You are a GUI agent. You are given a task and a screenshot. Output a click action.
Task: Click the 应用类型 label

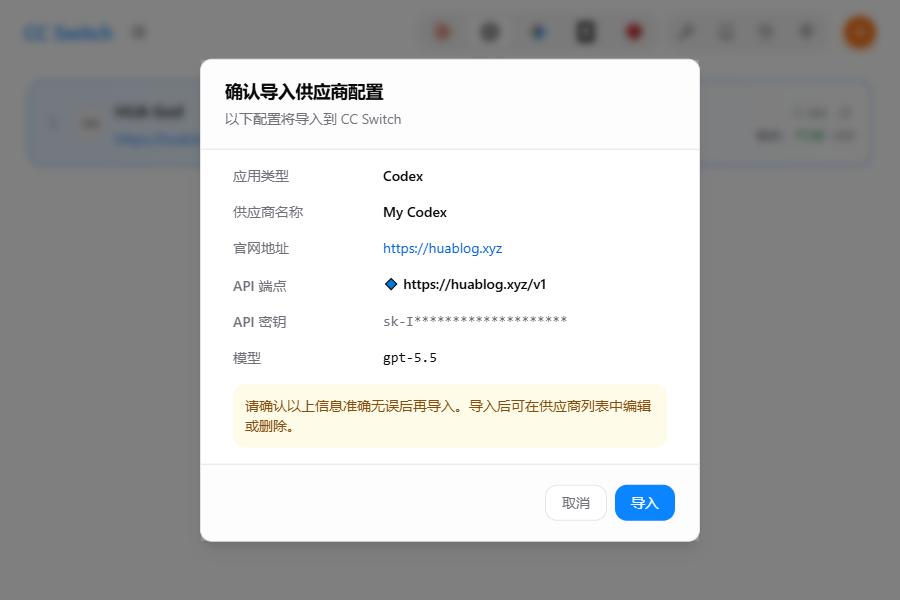[x=261, y=176]
